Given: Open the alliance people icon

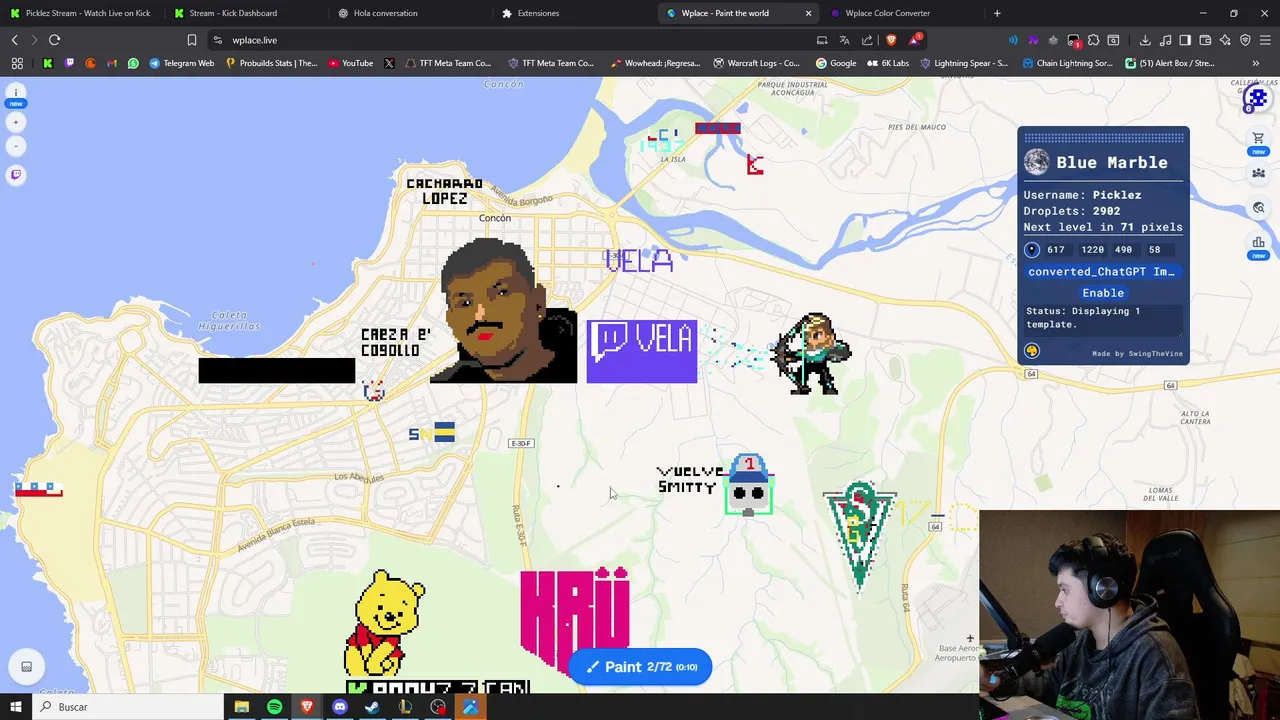Looking at the screenshot, I should coord(1259,173).
